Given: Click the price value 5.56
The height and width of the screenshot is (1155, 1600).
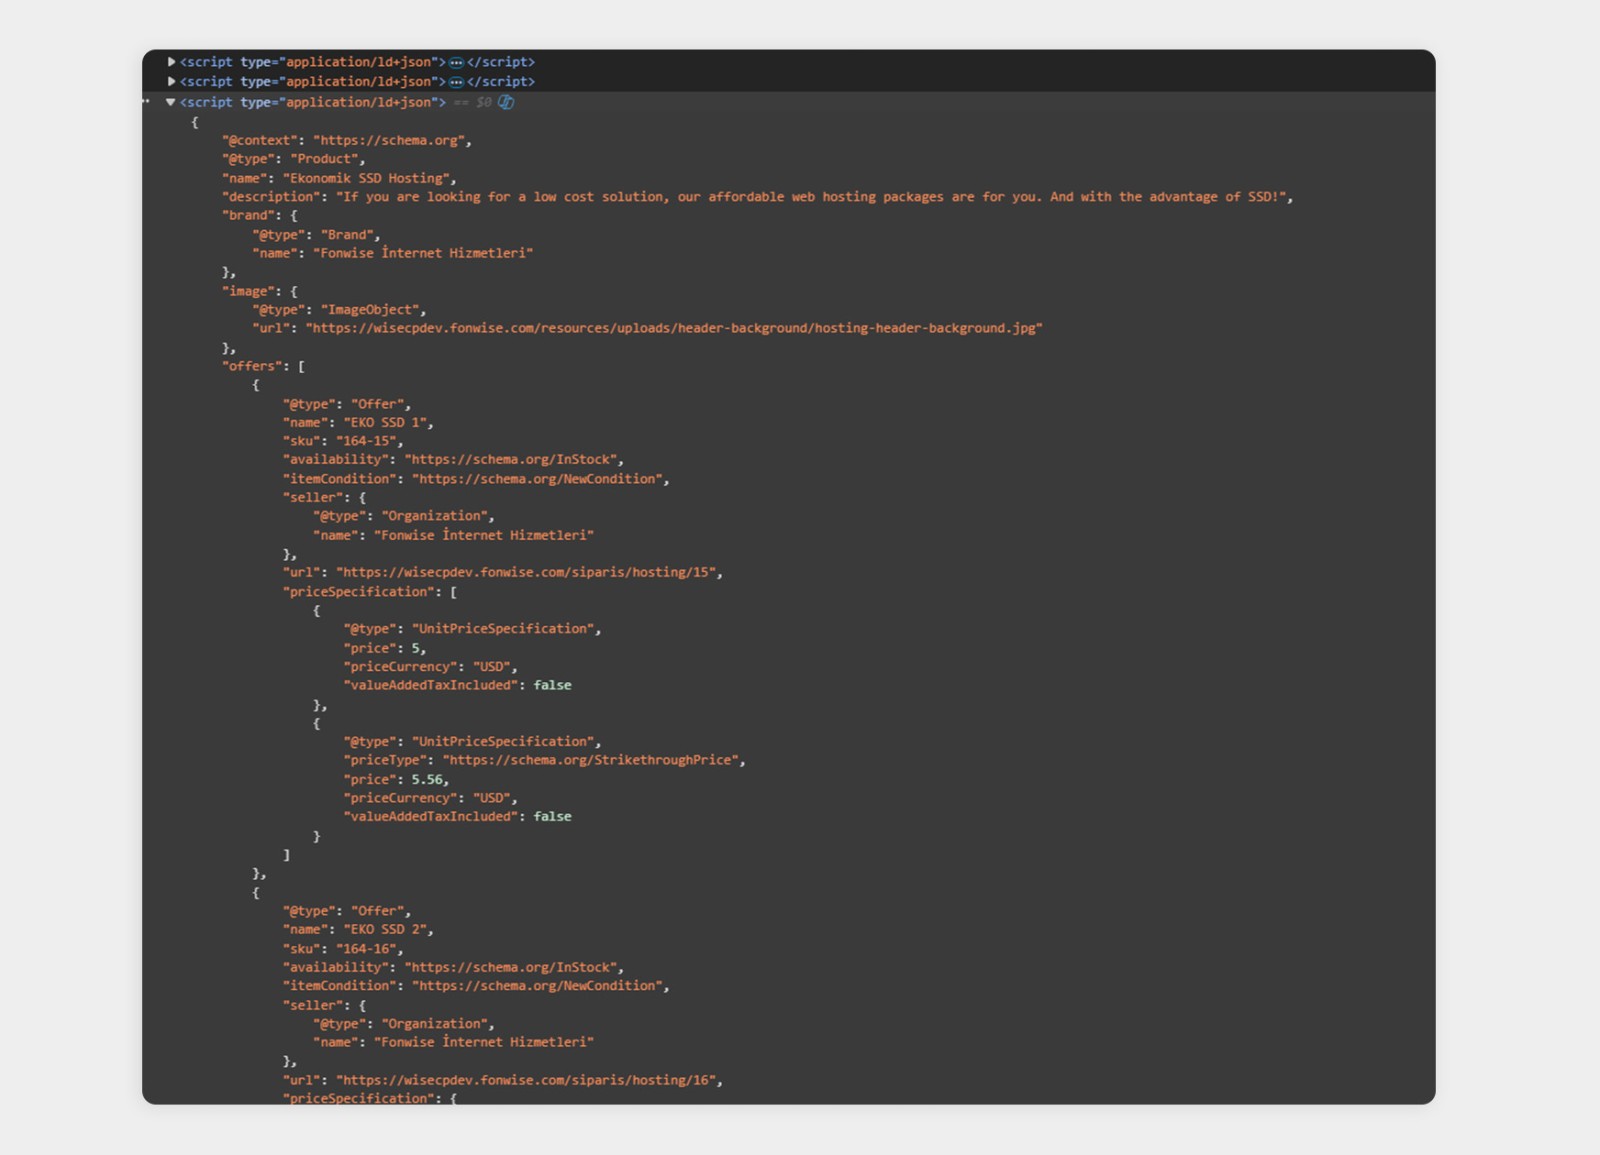Looking at the screenshot, I should [x=427, y=779].
